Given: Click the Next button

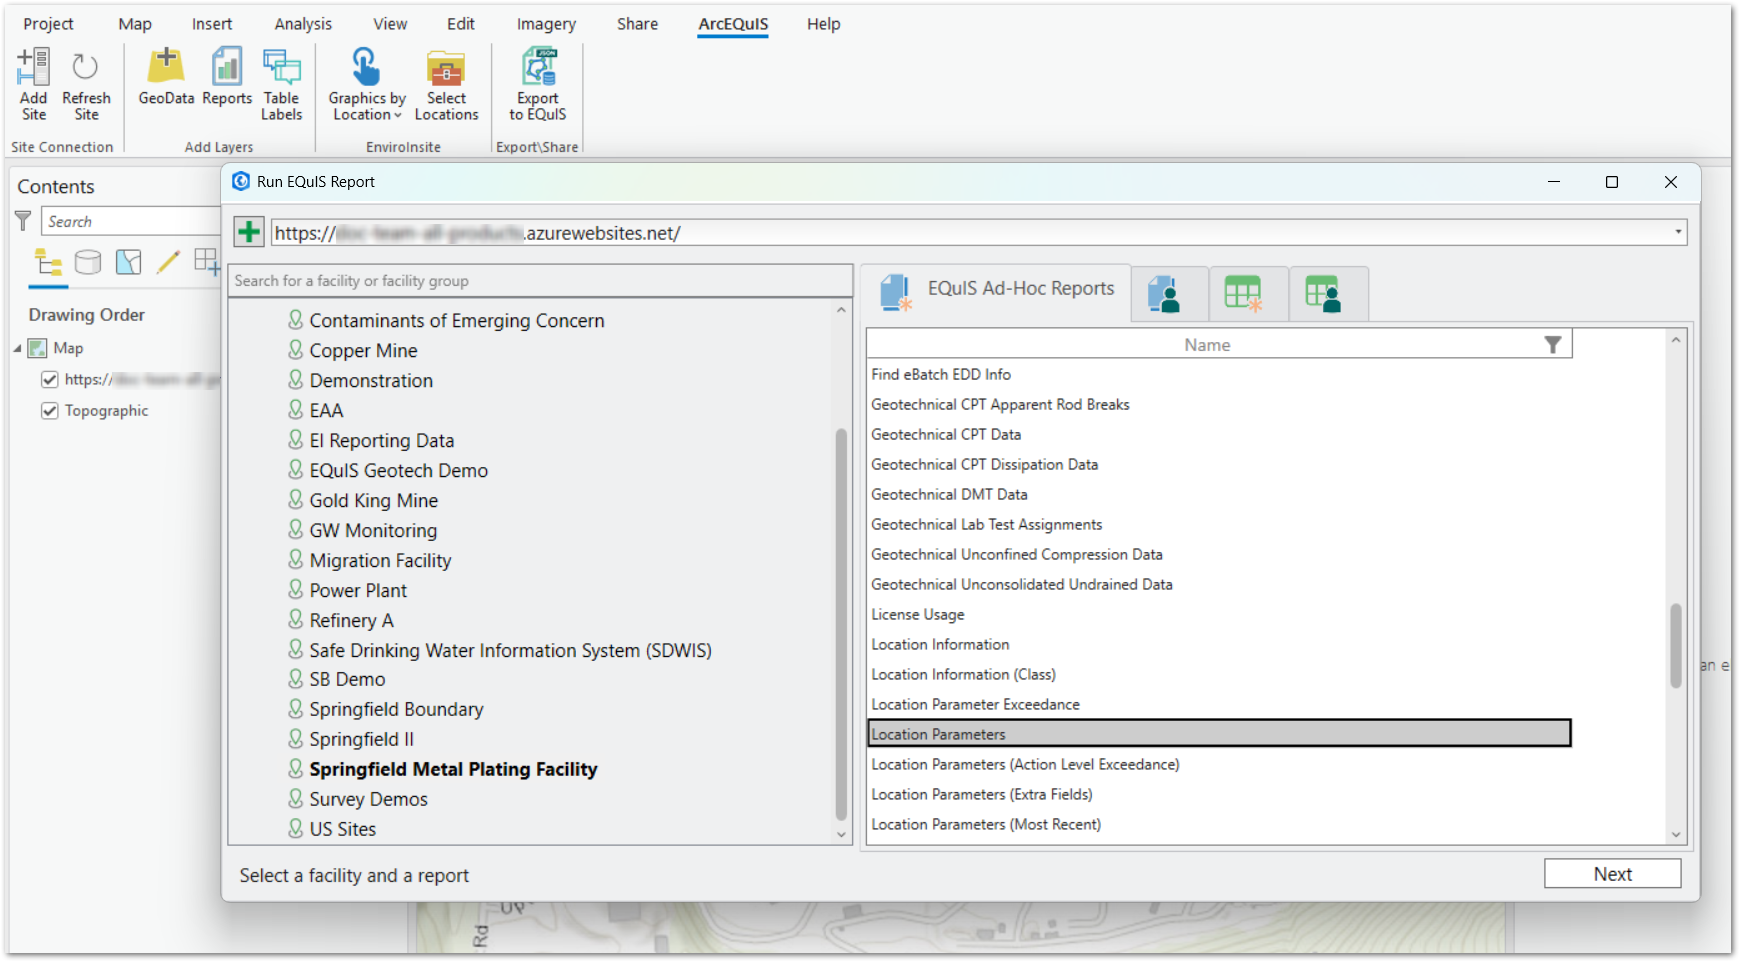Looking at the screenshot, I should pos(1612,874).
